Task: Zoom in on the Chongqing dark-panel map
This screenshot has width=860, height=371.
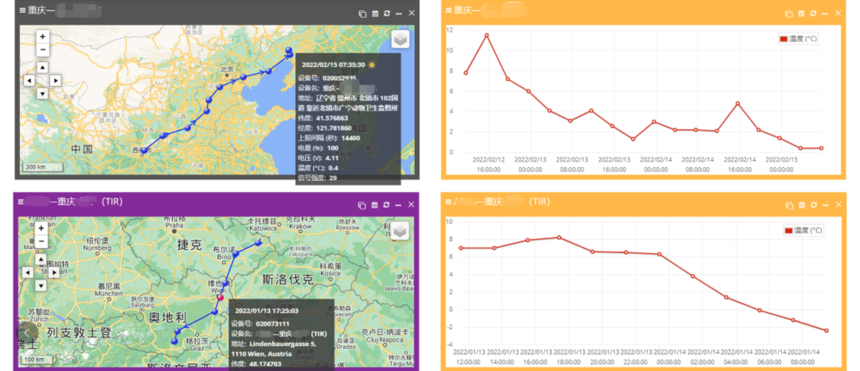Action: click(x=43, y=37)
